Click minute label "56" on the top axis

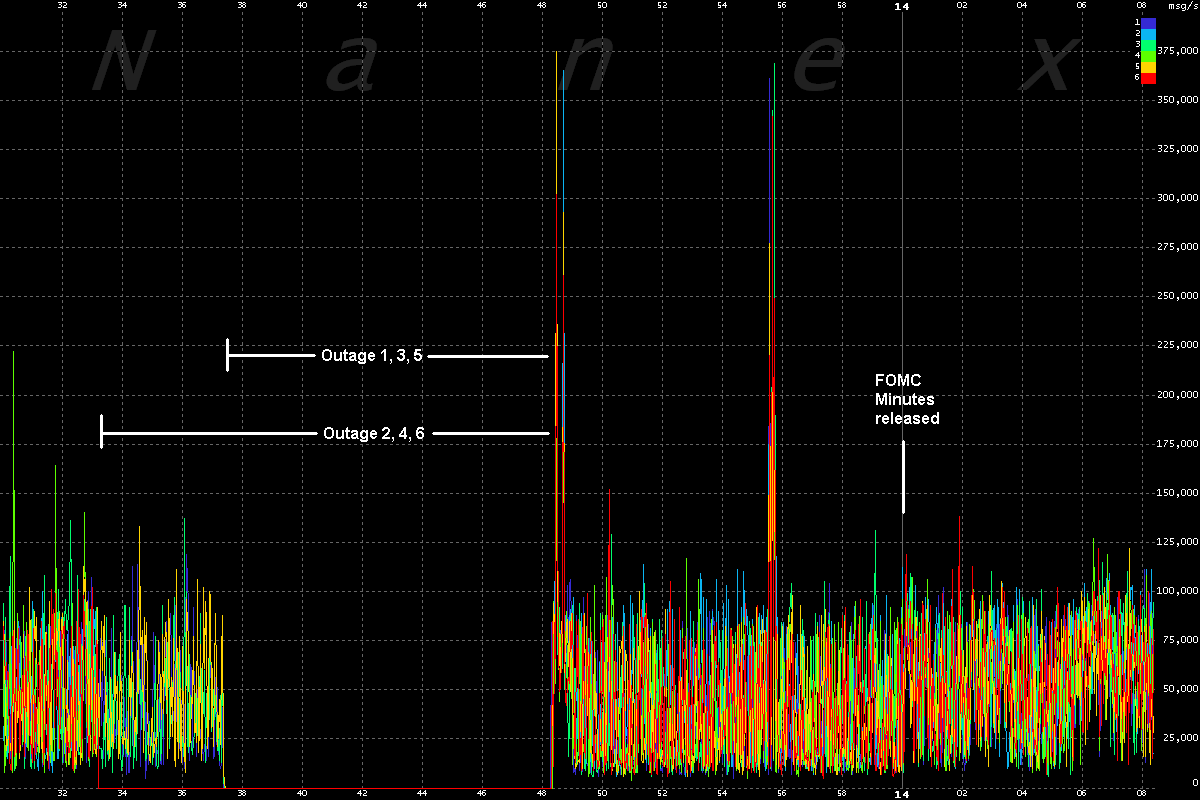tap(782, 6)
